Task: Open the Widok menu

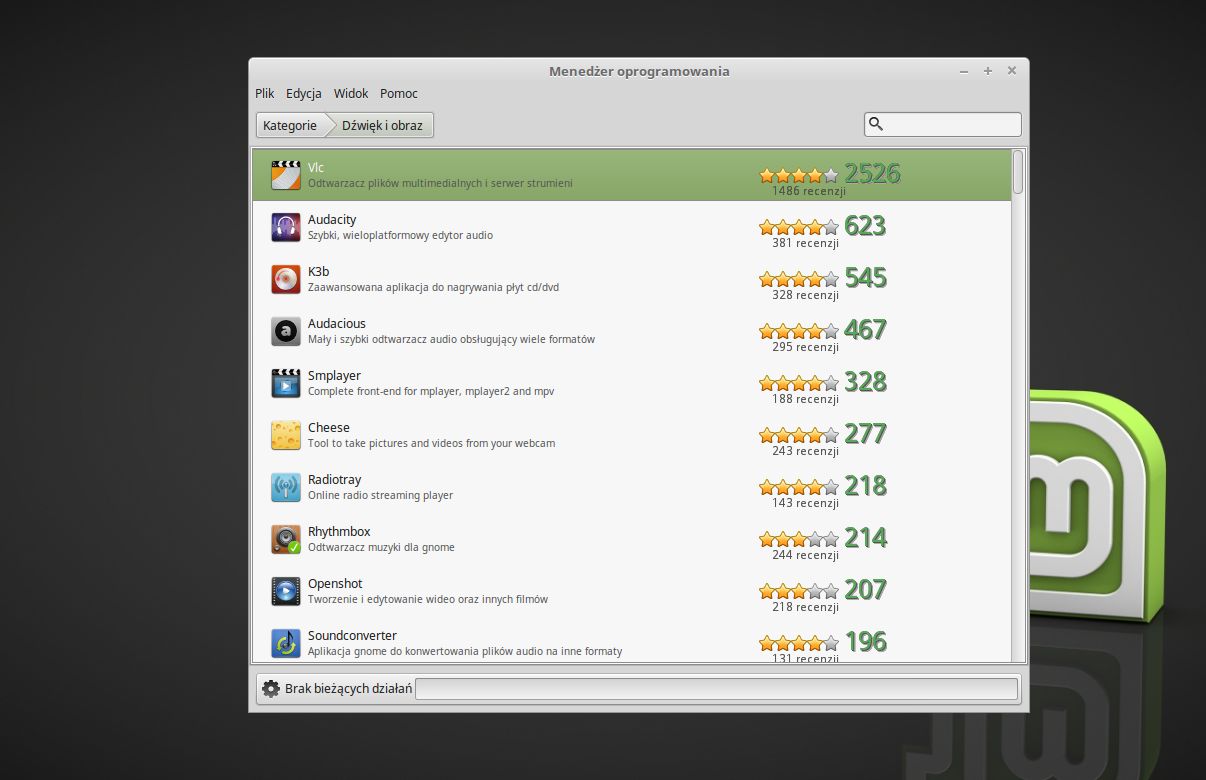Action: (351, 93)
